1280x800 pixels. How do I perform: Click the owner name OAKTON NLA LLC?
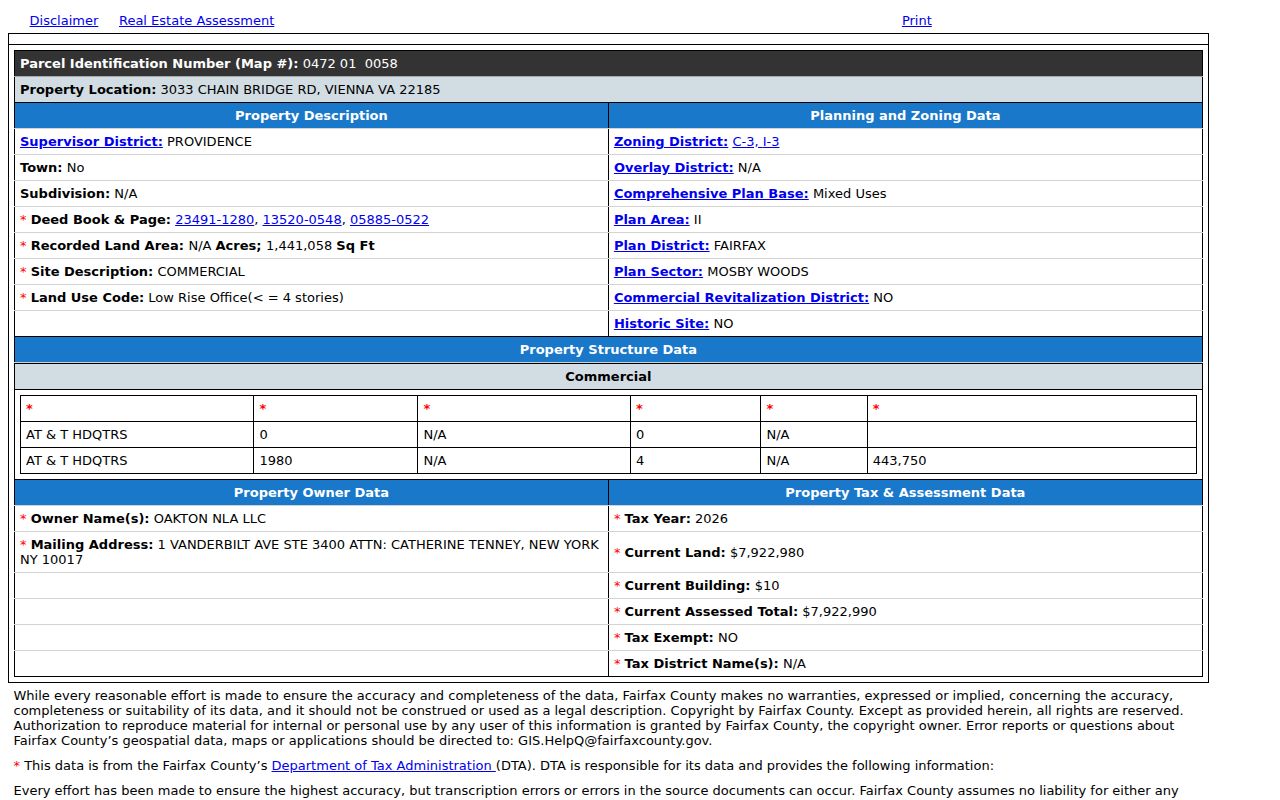210,518
